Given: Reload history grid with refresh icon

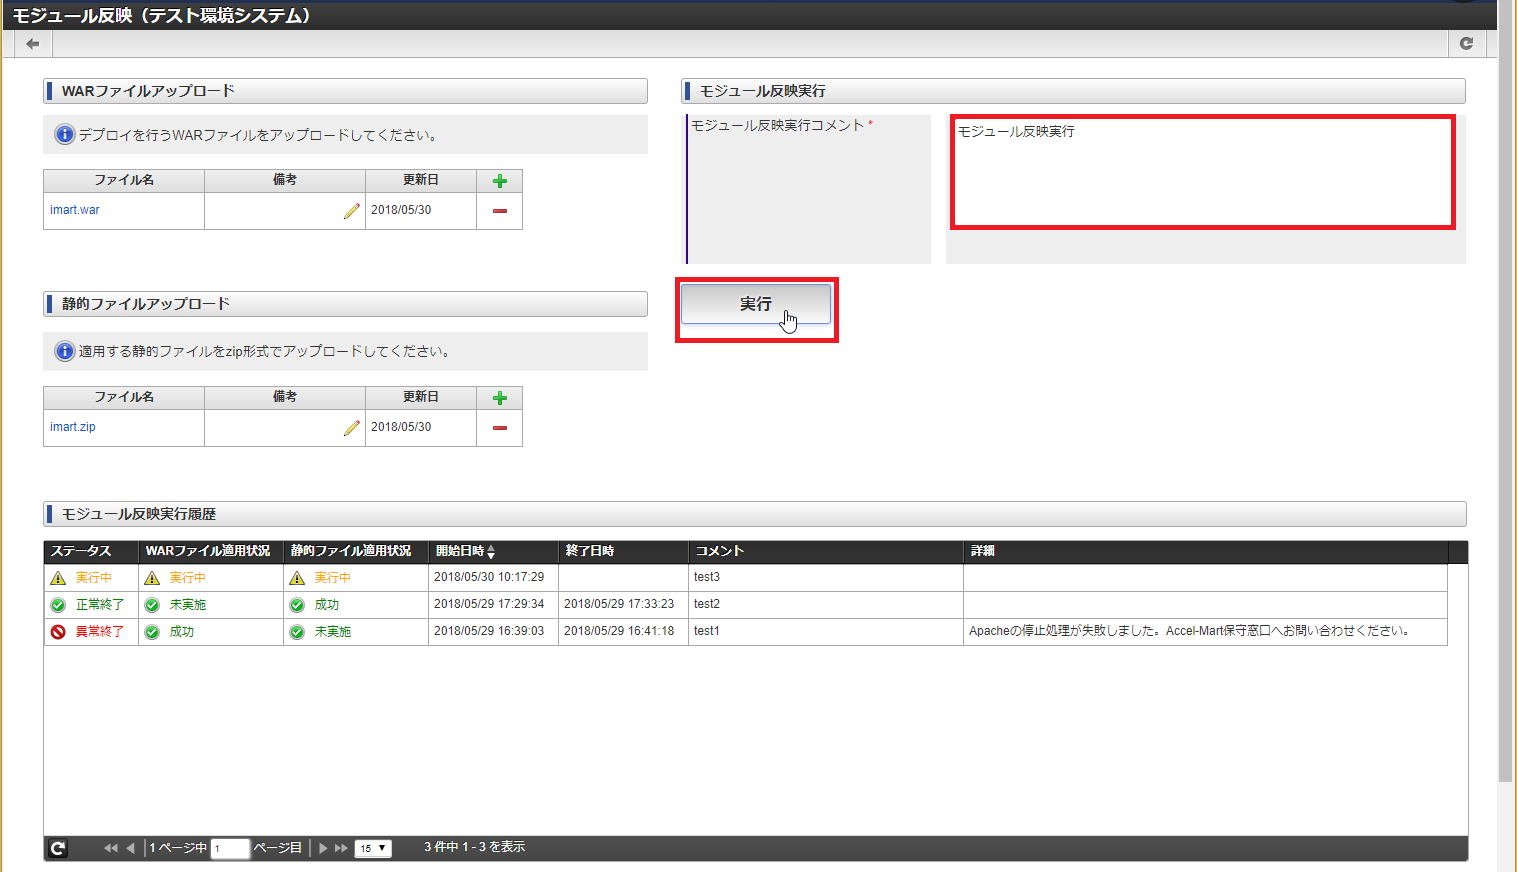Looking at the screenshot, I should [58, 848].
